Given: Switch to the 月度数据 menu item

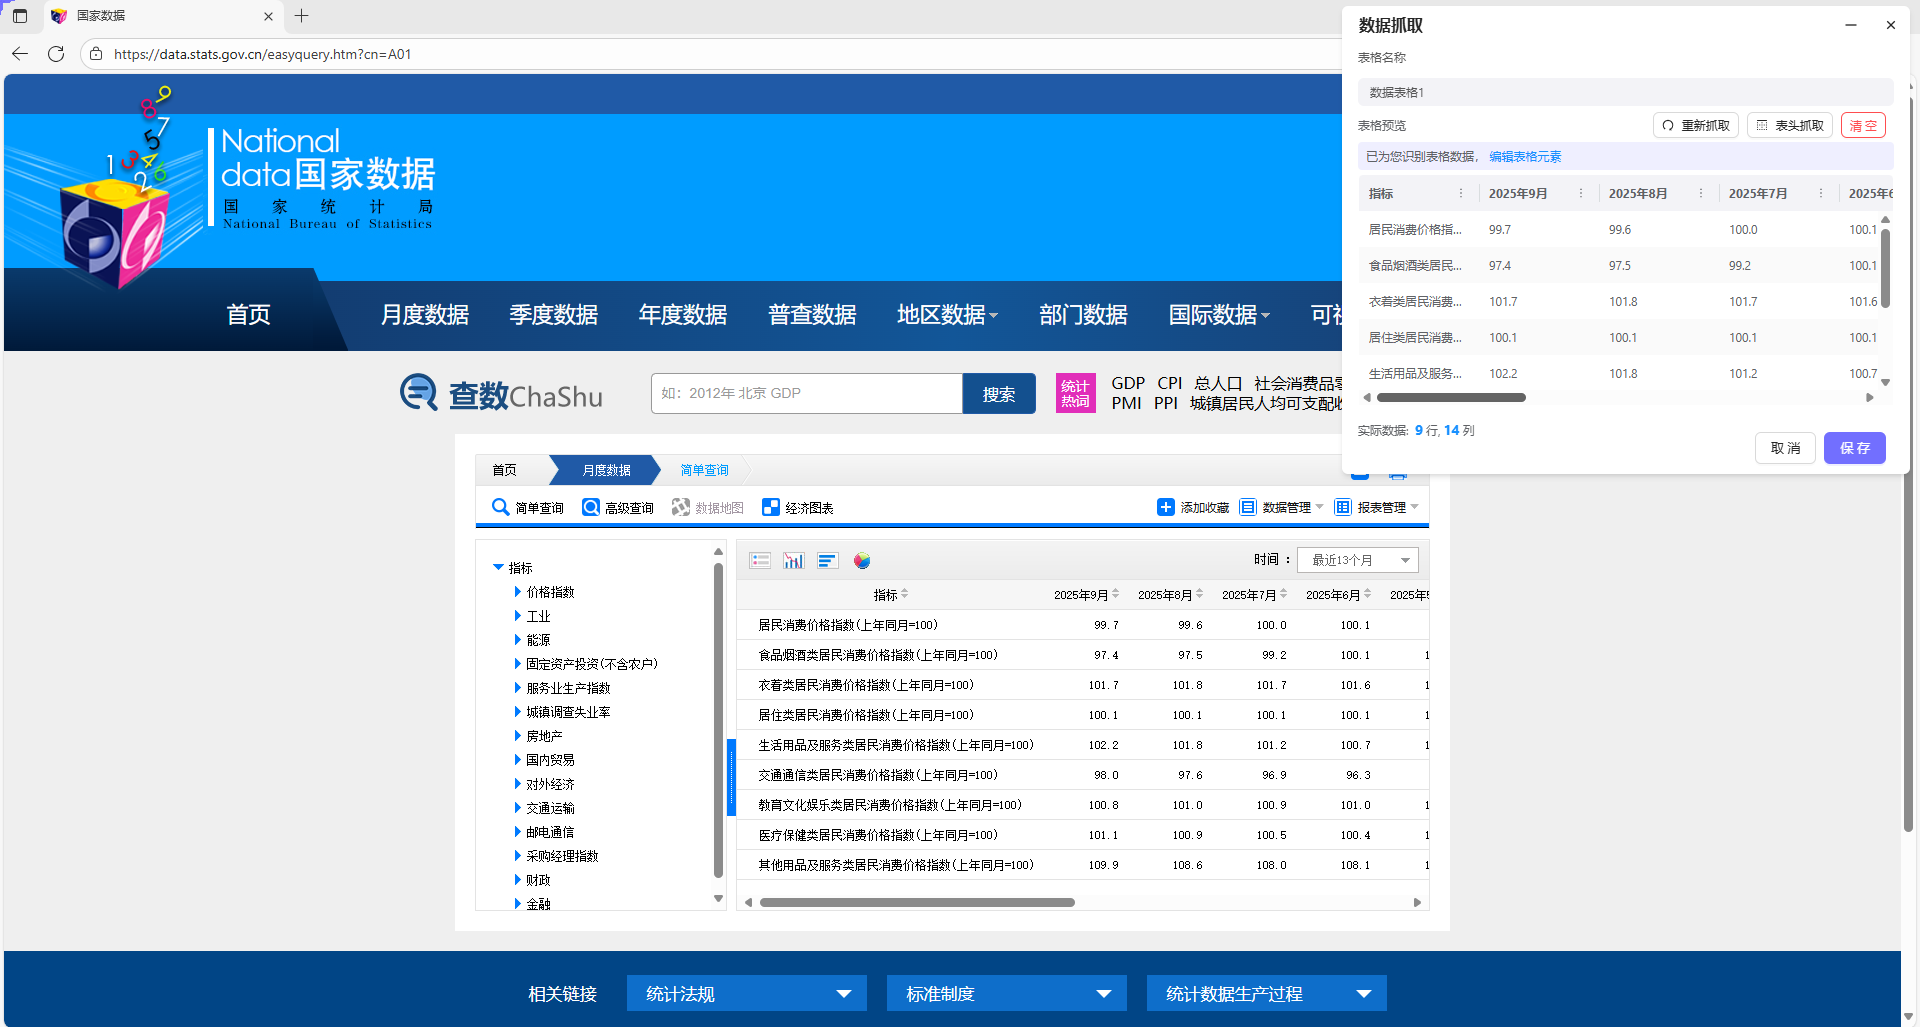Looking at the screenshot, I should 424,314.
